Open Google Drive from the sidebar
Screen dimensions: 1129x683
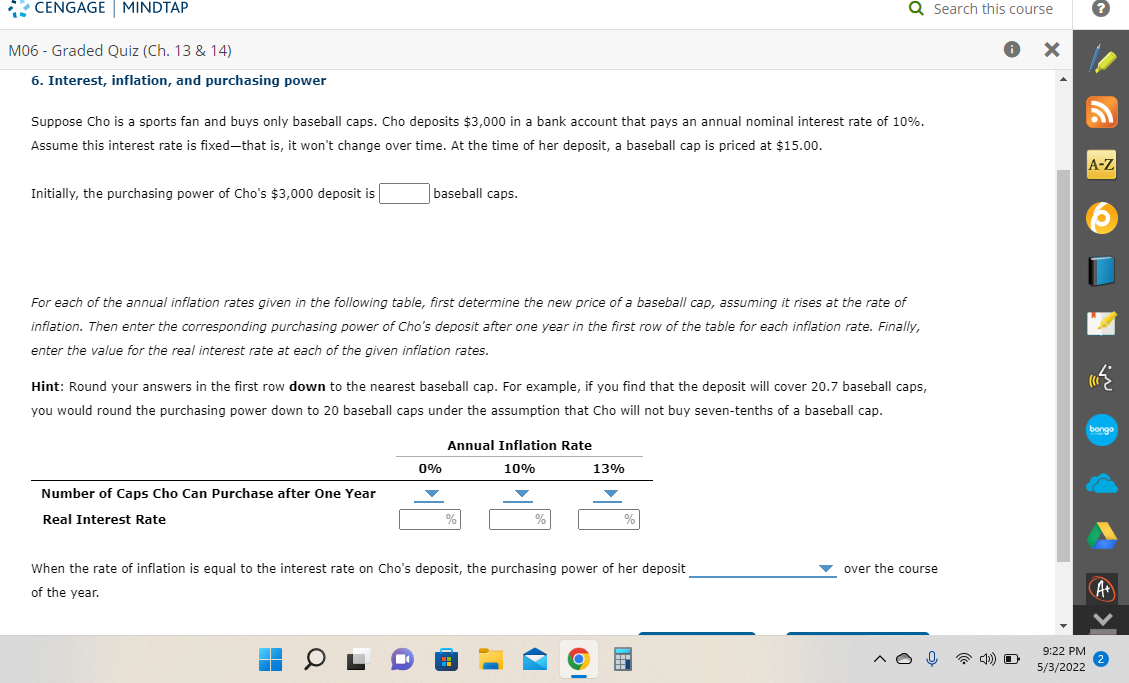1101,536
